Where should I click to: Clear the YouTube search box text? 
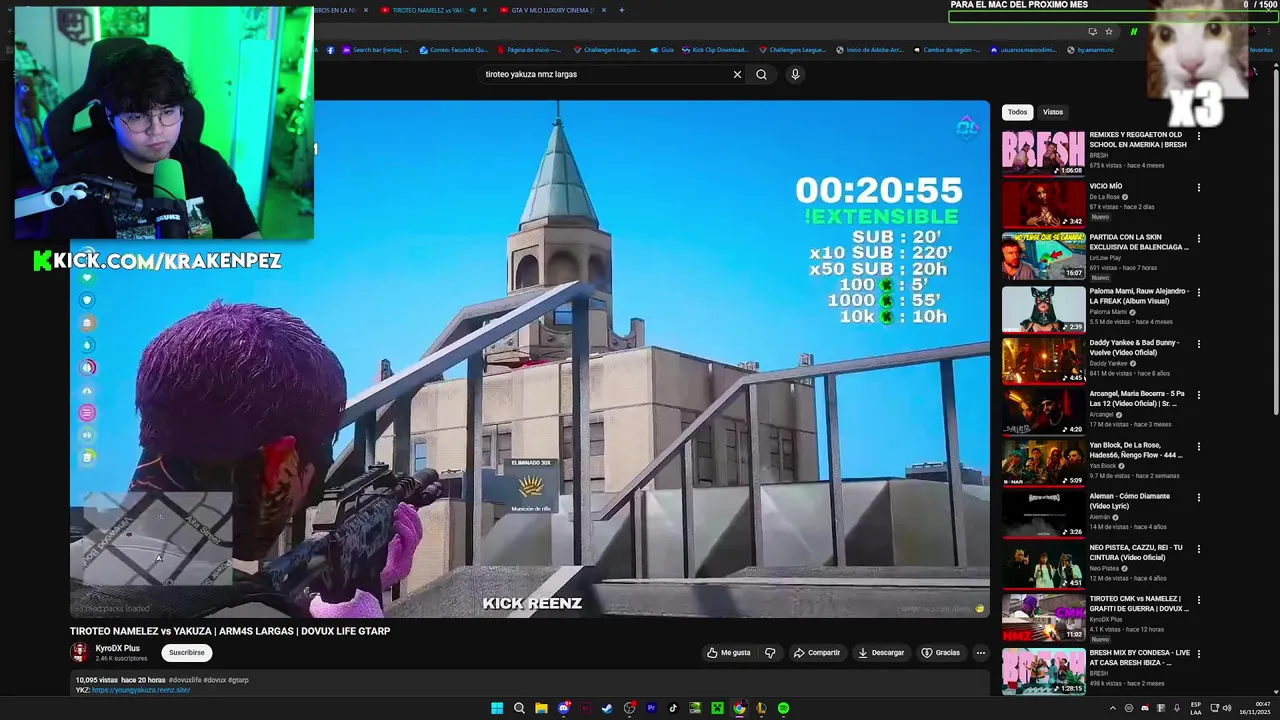point(737,74)
